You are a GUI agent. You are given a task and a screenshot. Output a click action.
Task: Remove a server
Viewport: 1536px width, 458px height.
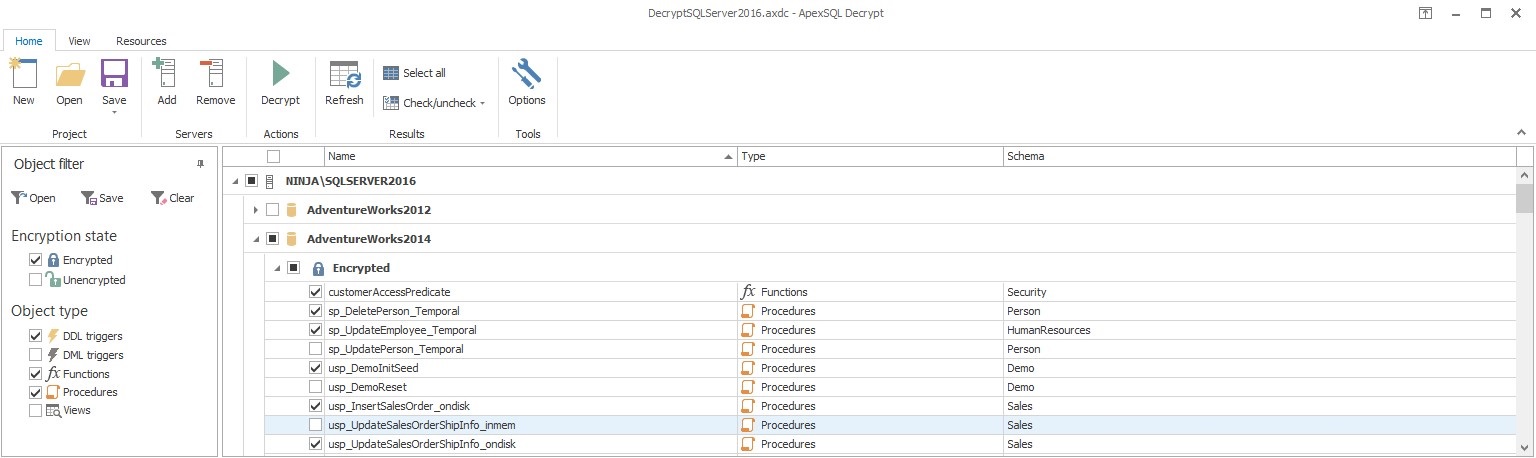(x=215, y=82)
